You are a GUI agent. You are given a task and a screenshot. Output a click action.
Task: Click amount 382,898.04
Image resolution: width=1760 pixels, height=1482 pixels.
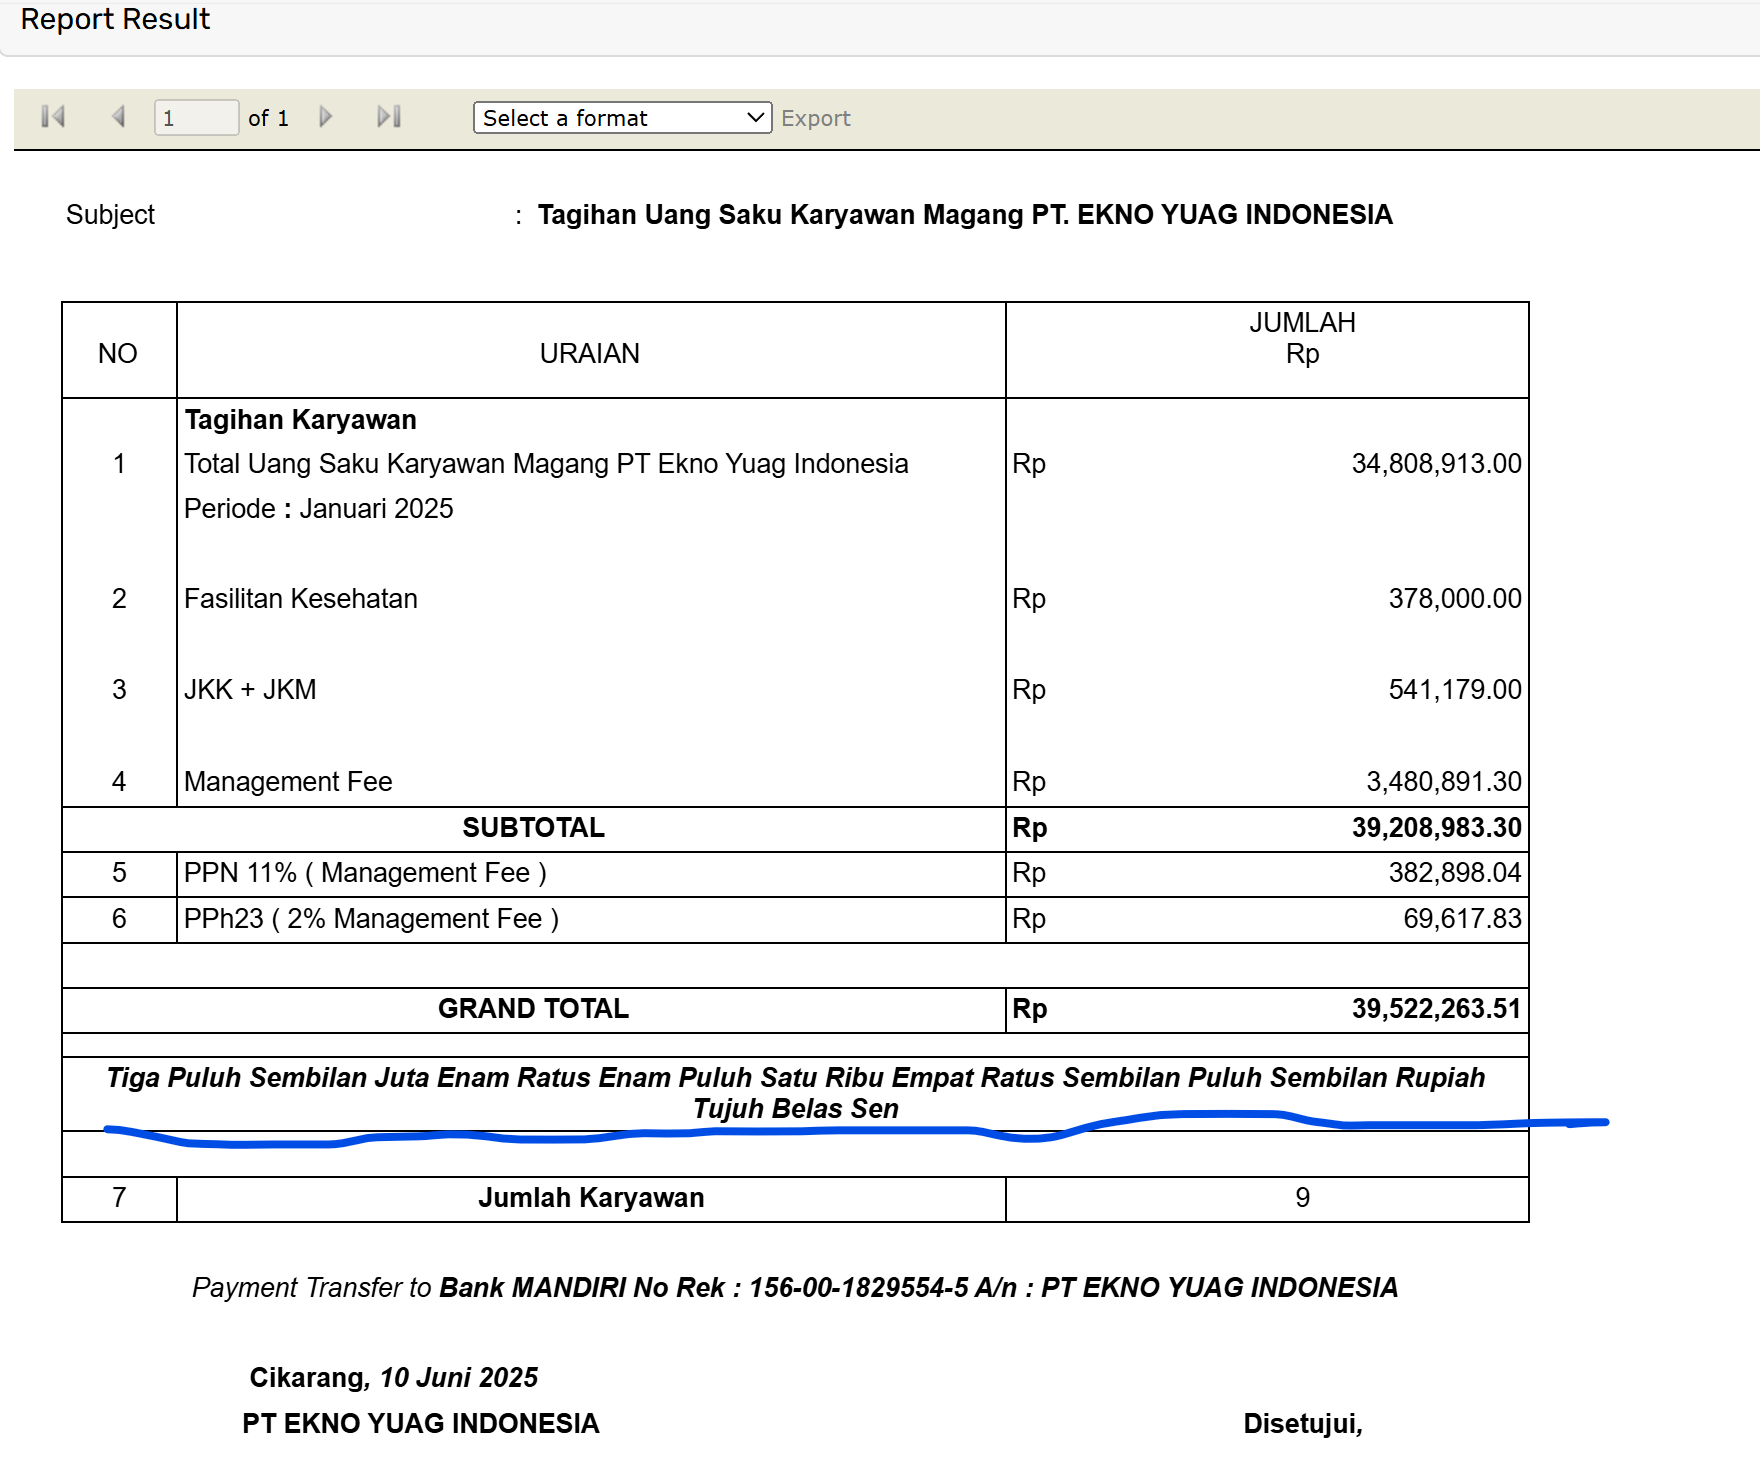pyautogui.click(x=1454, y=873)
